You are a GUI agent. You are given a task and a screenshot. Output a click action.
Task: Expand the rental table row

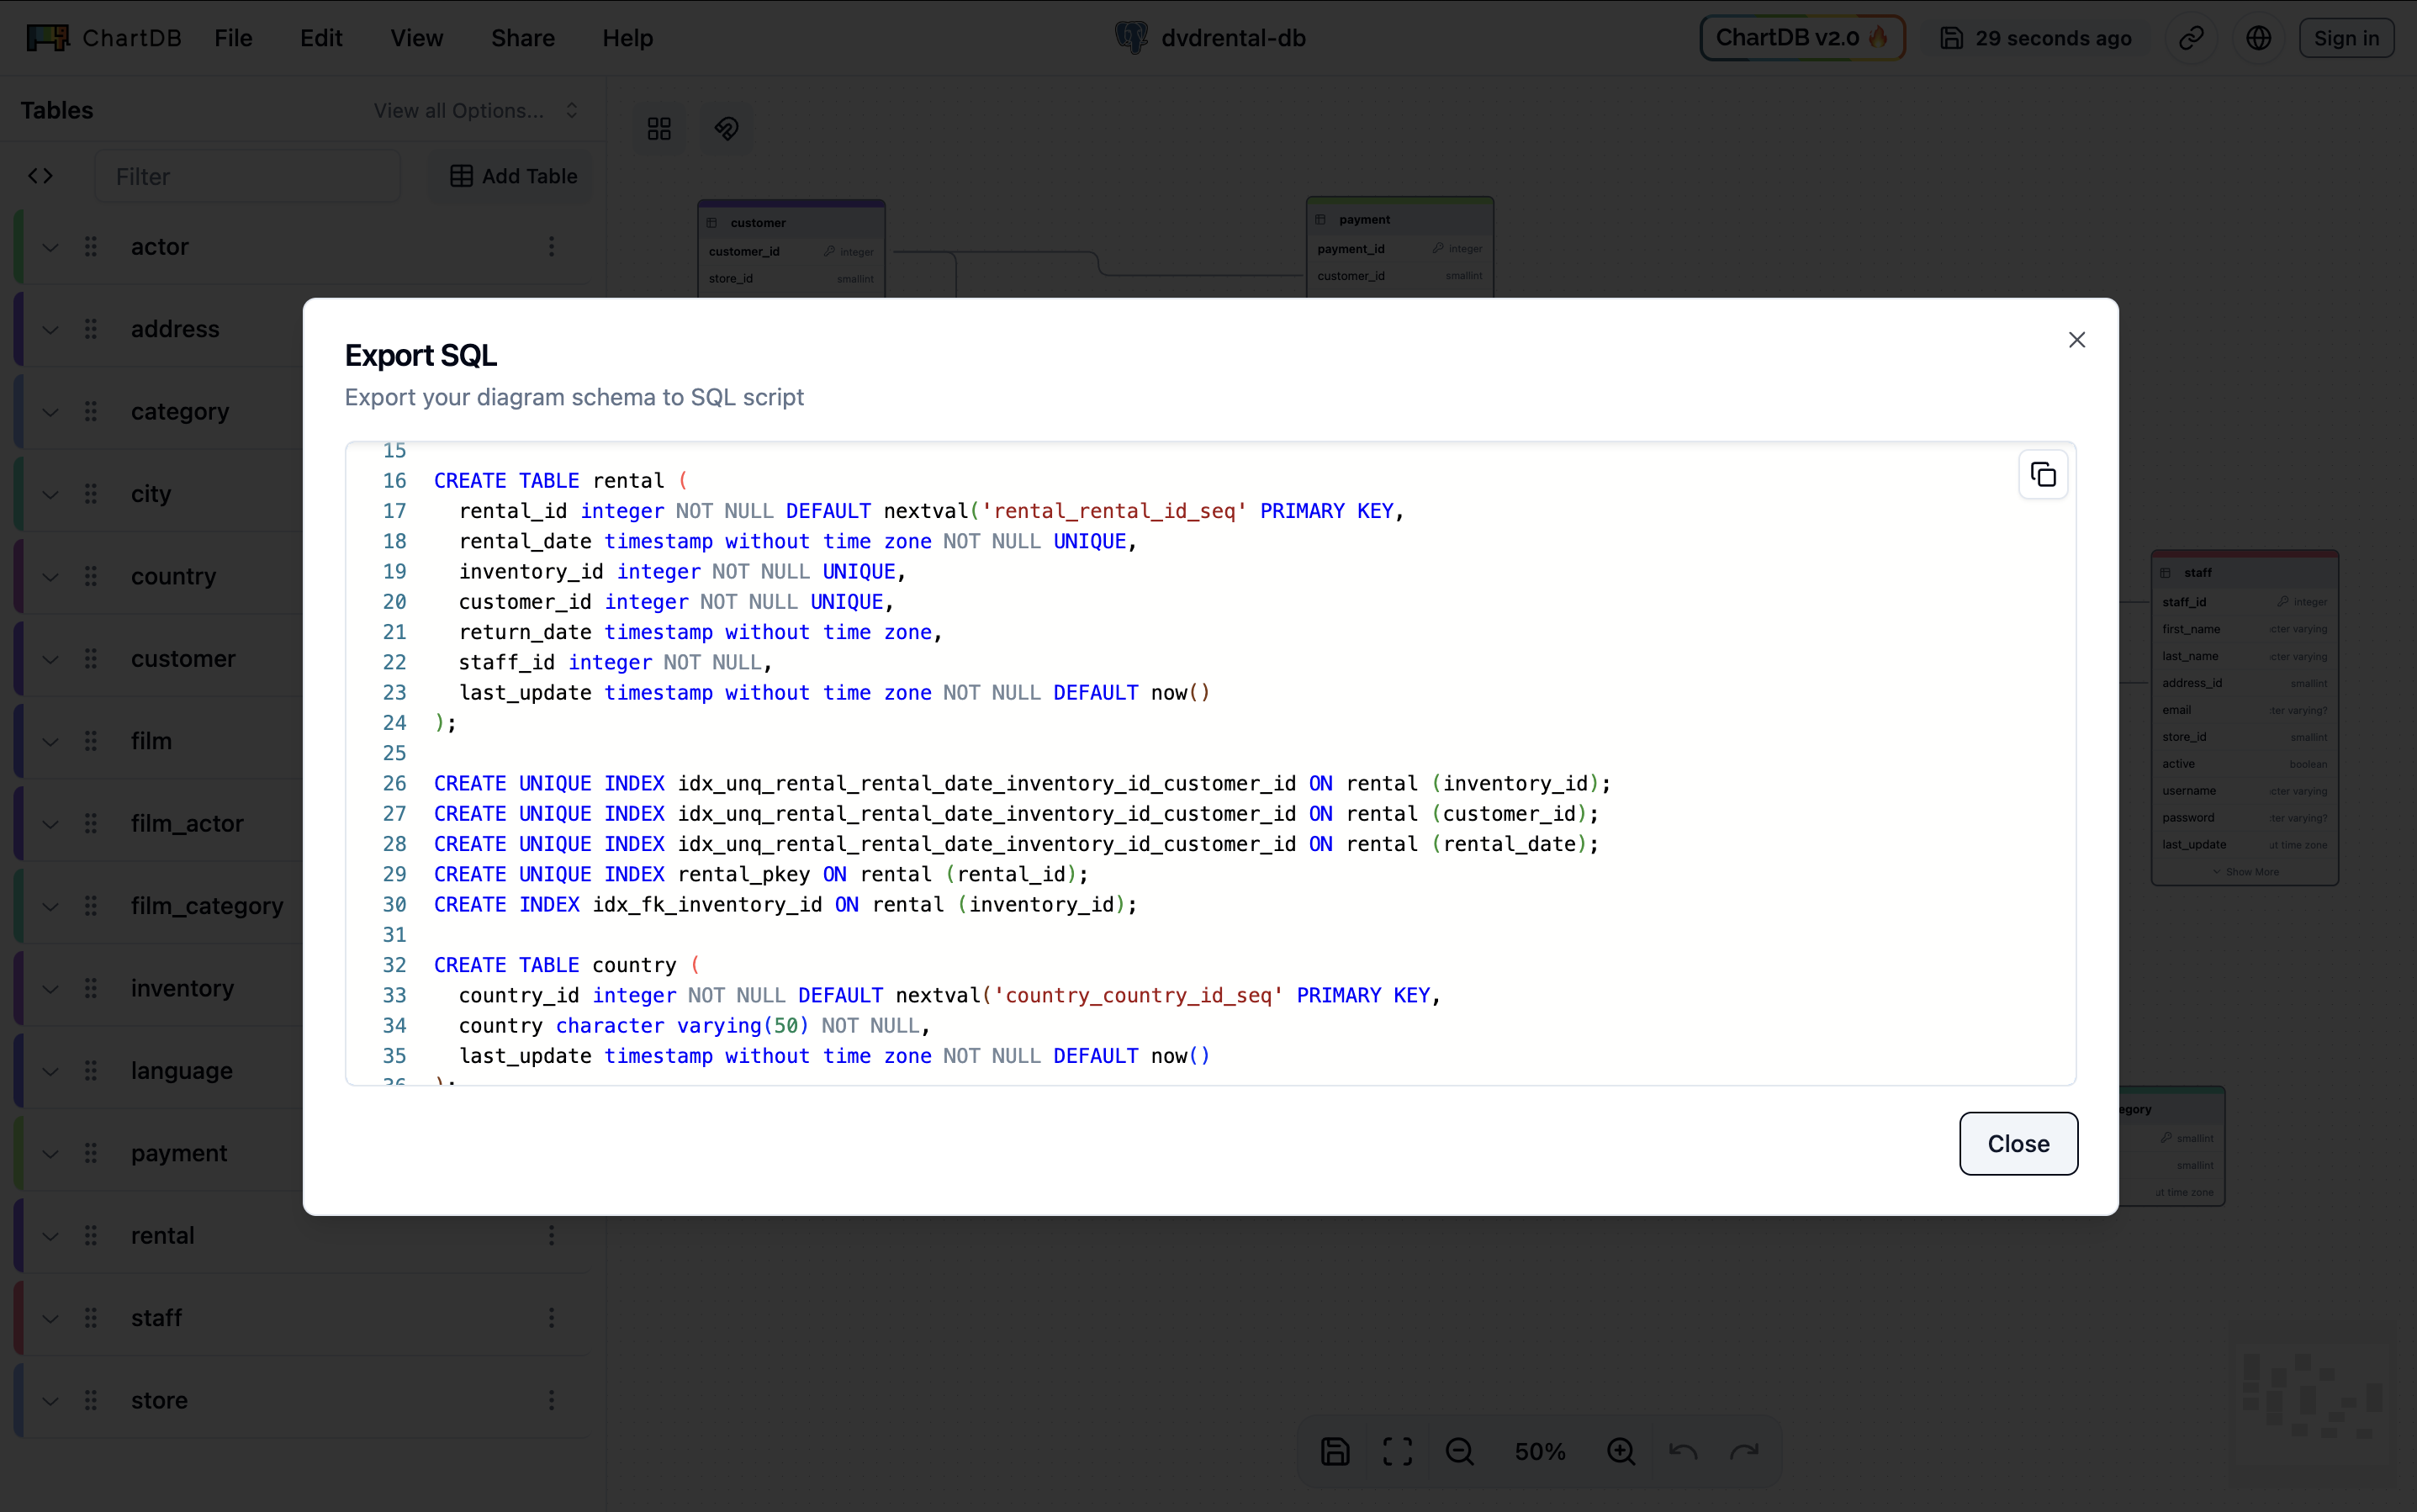pyautogui.click(x=50, y=1236)
